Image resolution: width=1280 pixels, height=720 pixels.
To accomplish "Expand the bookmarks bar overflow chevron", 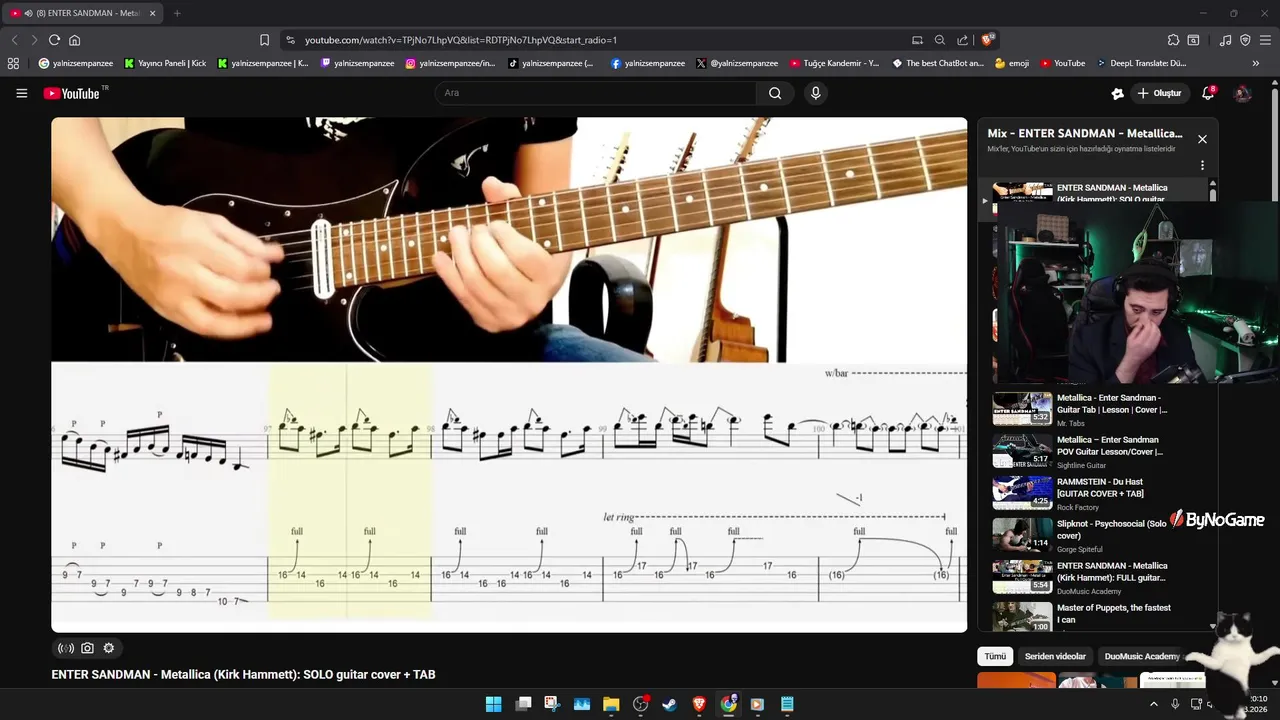I will (x=1256, y=63).
